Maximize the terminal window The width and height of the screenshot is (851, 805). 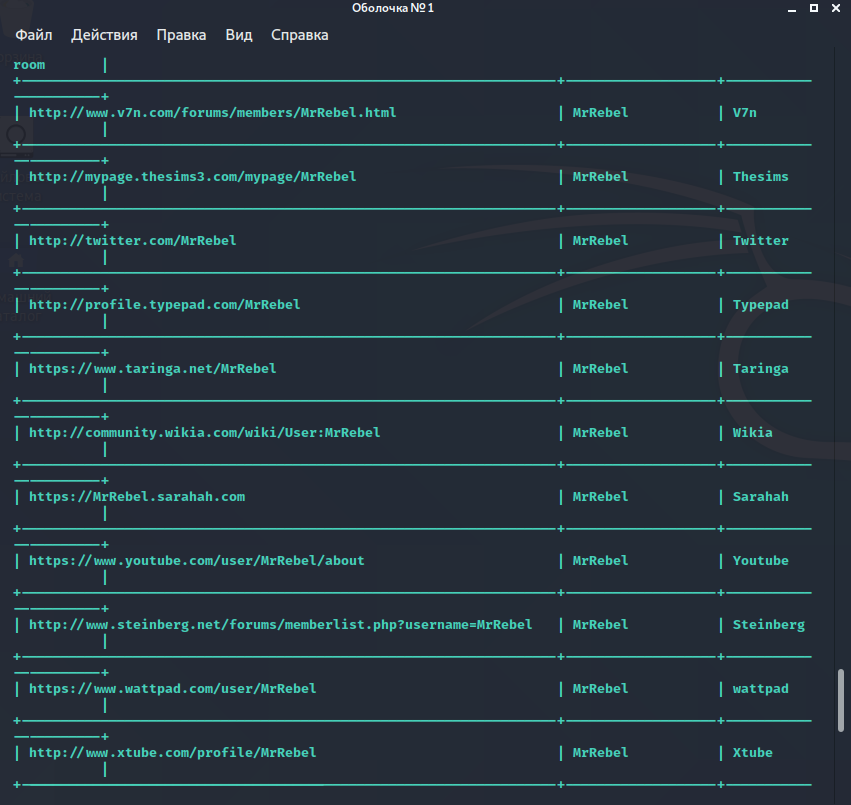[813, 8]
